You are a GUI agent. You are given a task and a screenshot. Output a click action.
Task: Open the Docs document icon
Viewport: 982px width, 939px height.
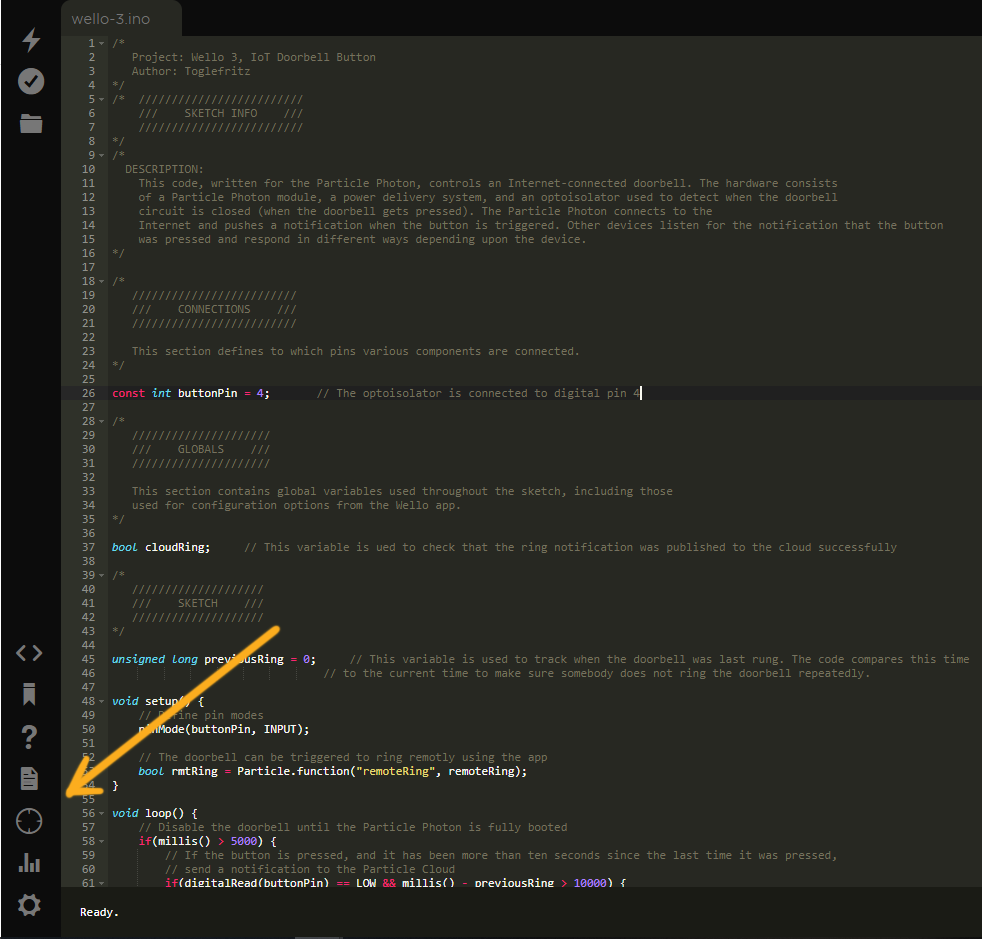[29, 779]
